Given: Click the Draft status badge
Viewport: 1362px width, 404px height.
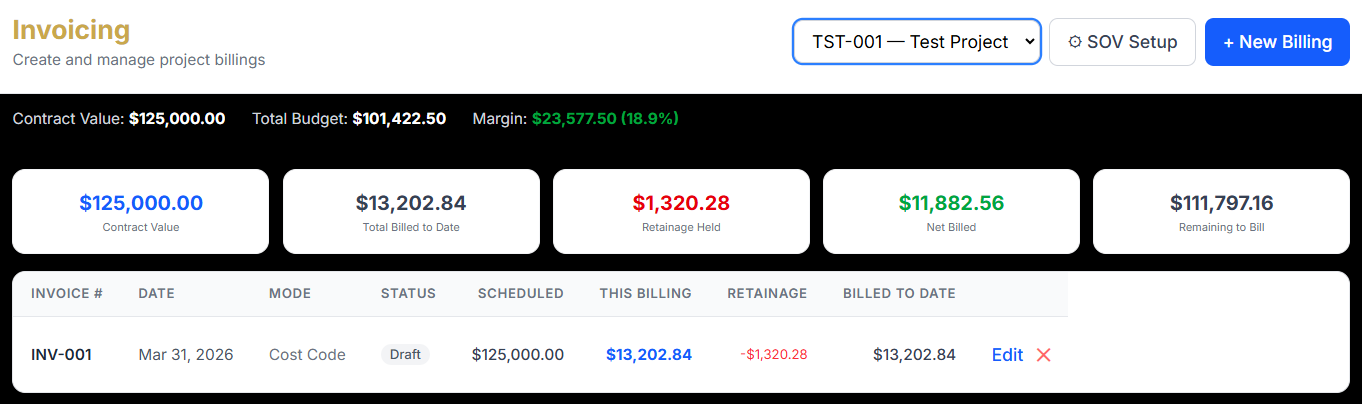Looking at the screenshot, I should click(405, 355).
